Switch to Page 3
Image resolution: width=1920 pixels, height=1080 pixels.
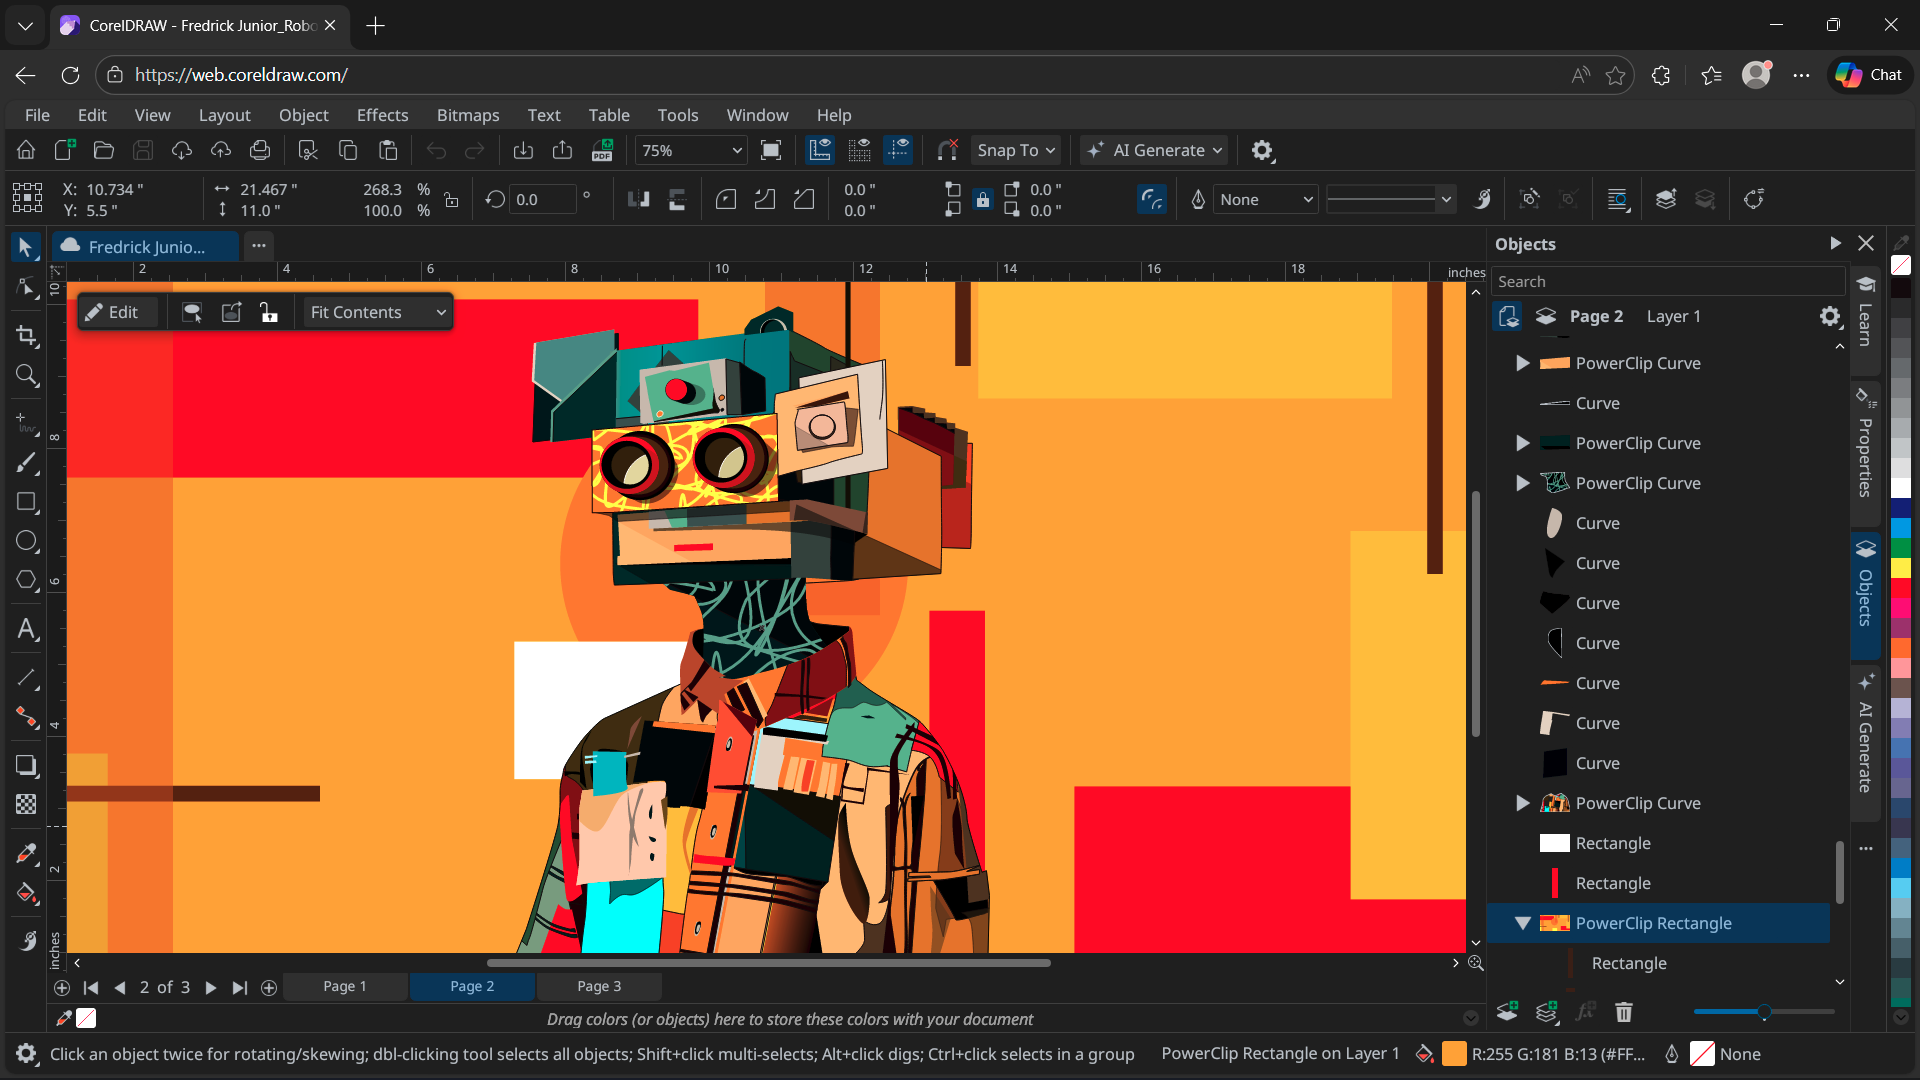pos(598,986)
